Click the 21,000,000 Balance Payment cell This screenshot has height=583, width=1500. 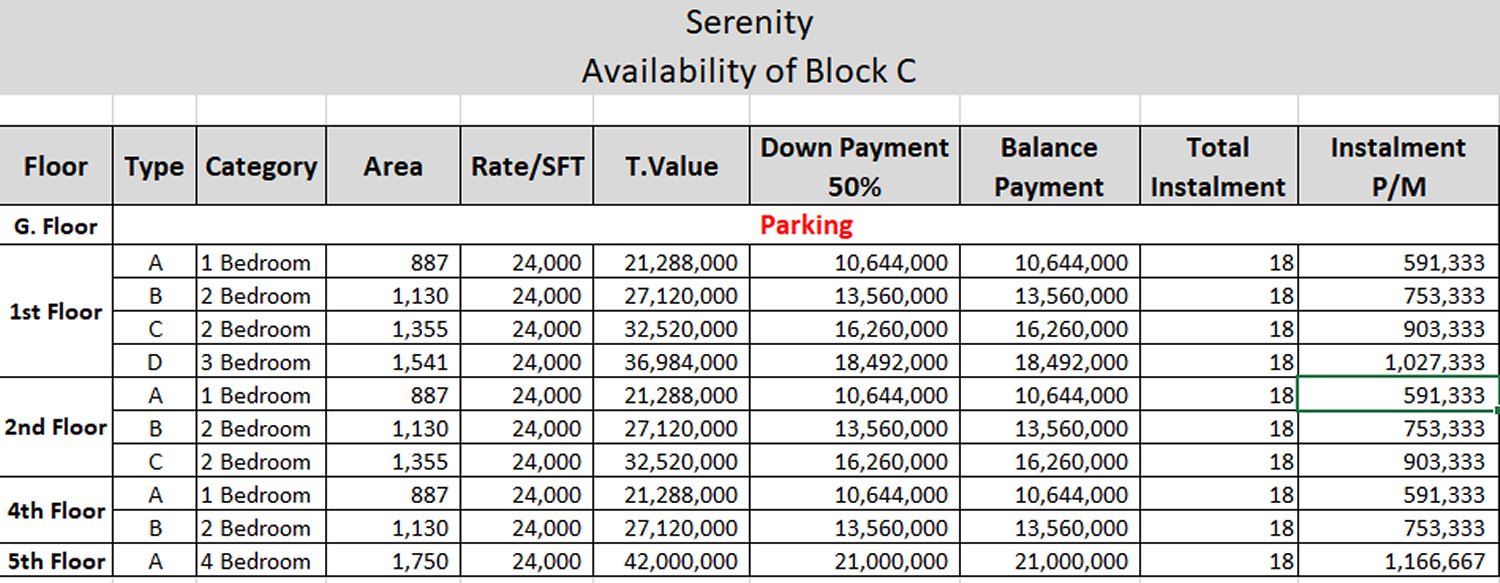click(1049, 561)
